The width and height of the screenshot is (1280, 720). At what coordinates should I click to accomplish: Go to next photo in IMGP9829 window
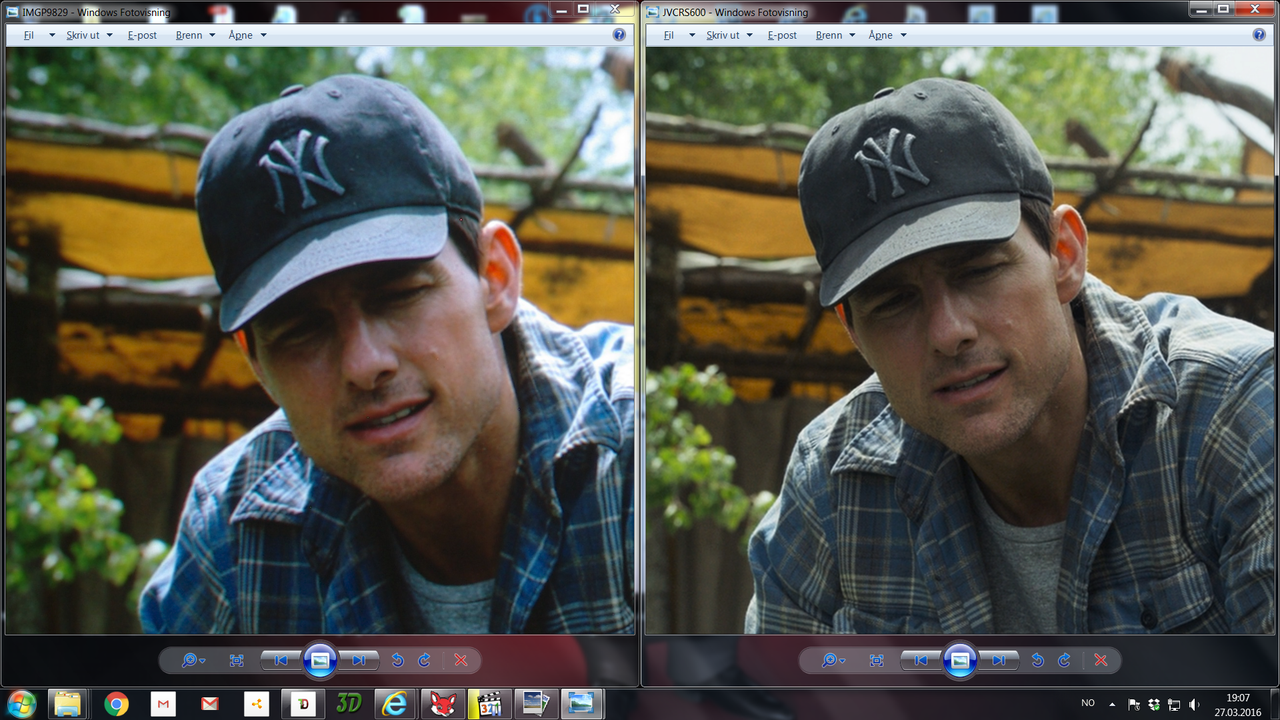coord(359,660)
